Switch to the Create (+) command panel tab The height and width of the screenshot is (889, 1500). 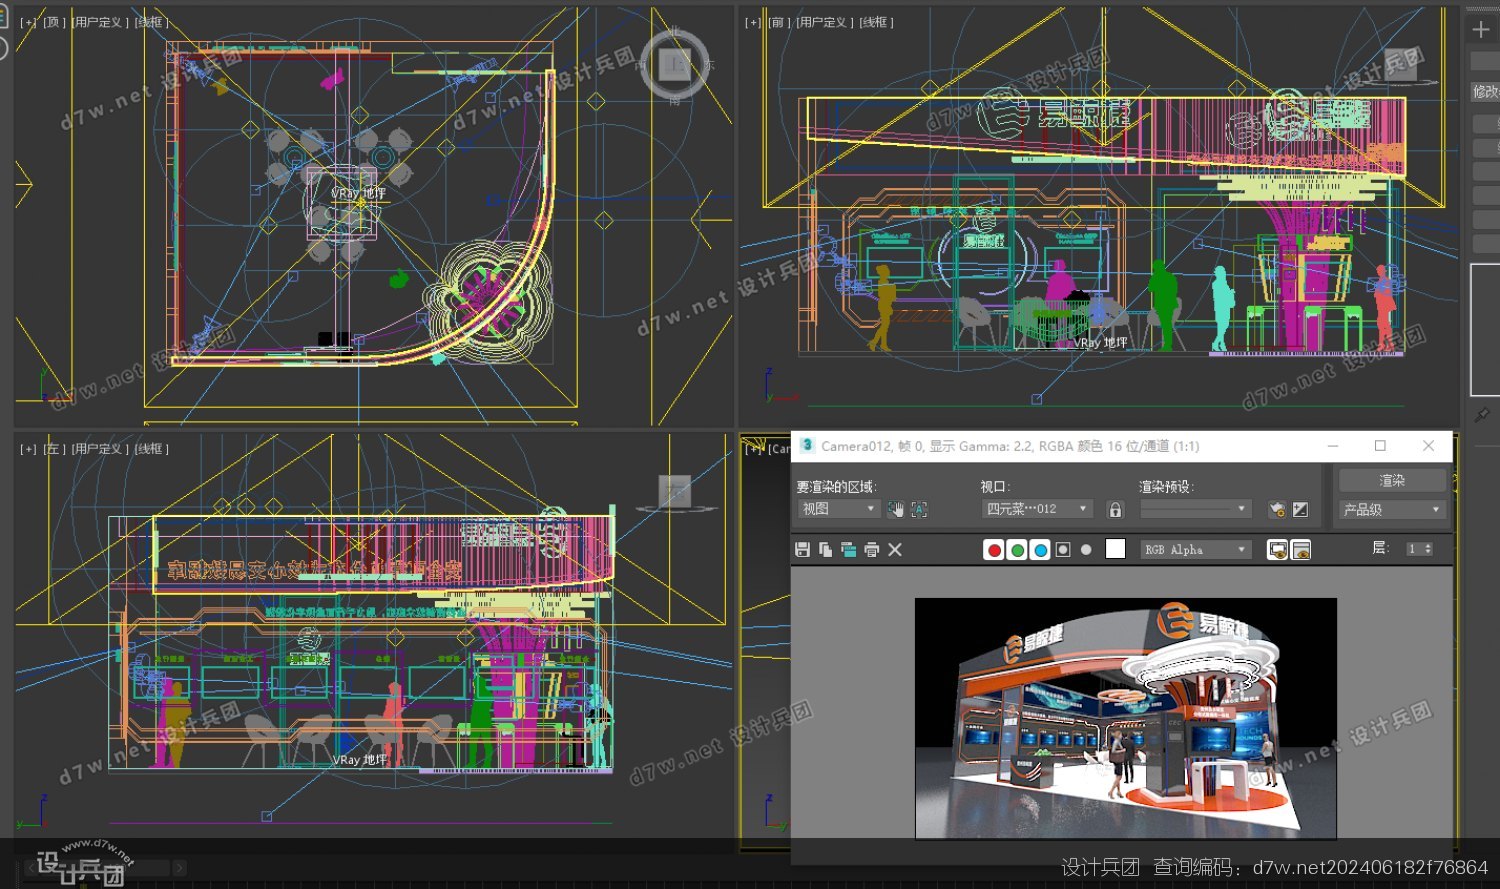point(1481,30)
